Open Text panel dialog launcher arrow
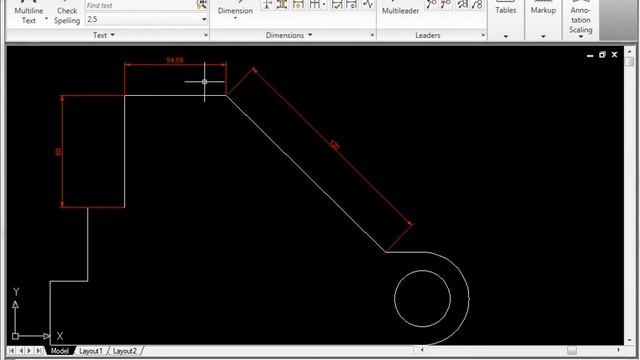The height and width of the screenshot is (360, 640). (206, 36)
